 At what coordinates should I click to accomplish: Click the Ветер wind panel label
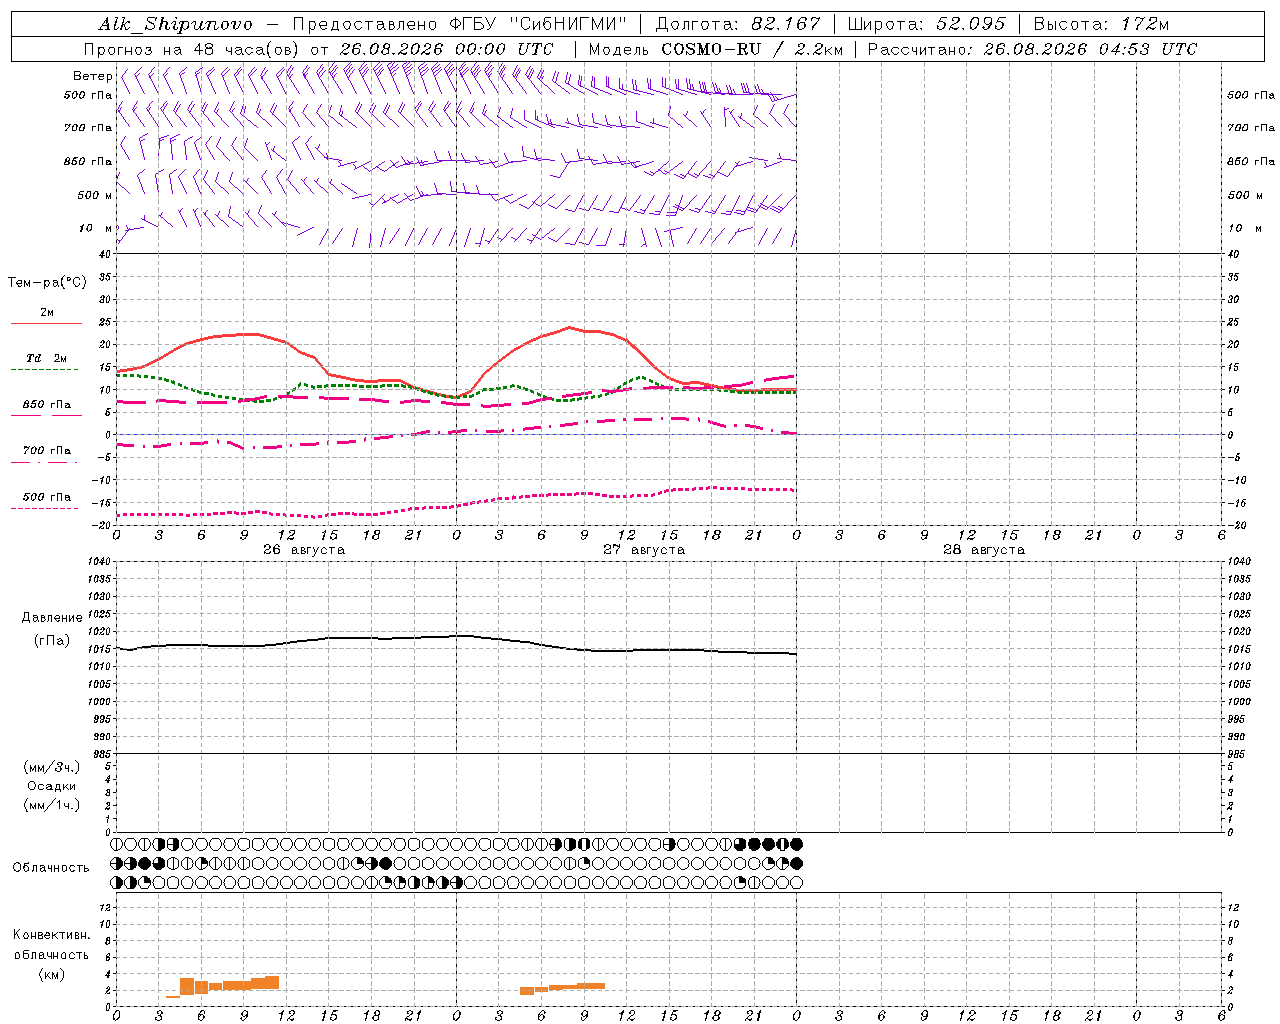click(x=93, y=76)
